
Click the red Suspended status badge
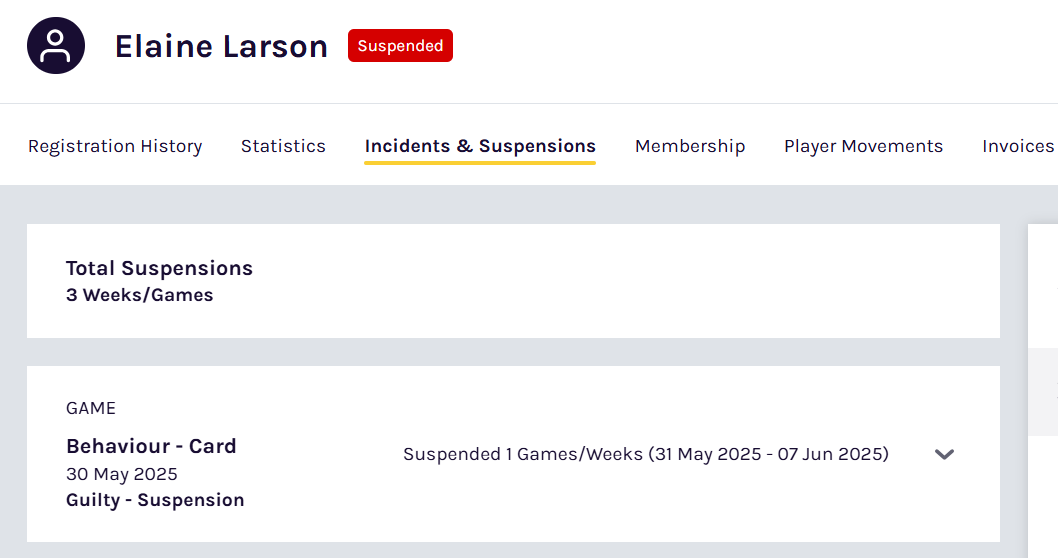[400, 46]
